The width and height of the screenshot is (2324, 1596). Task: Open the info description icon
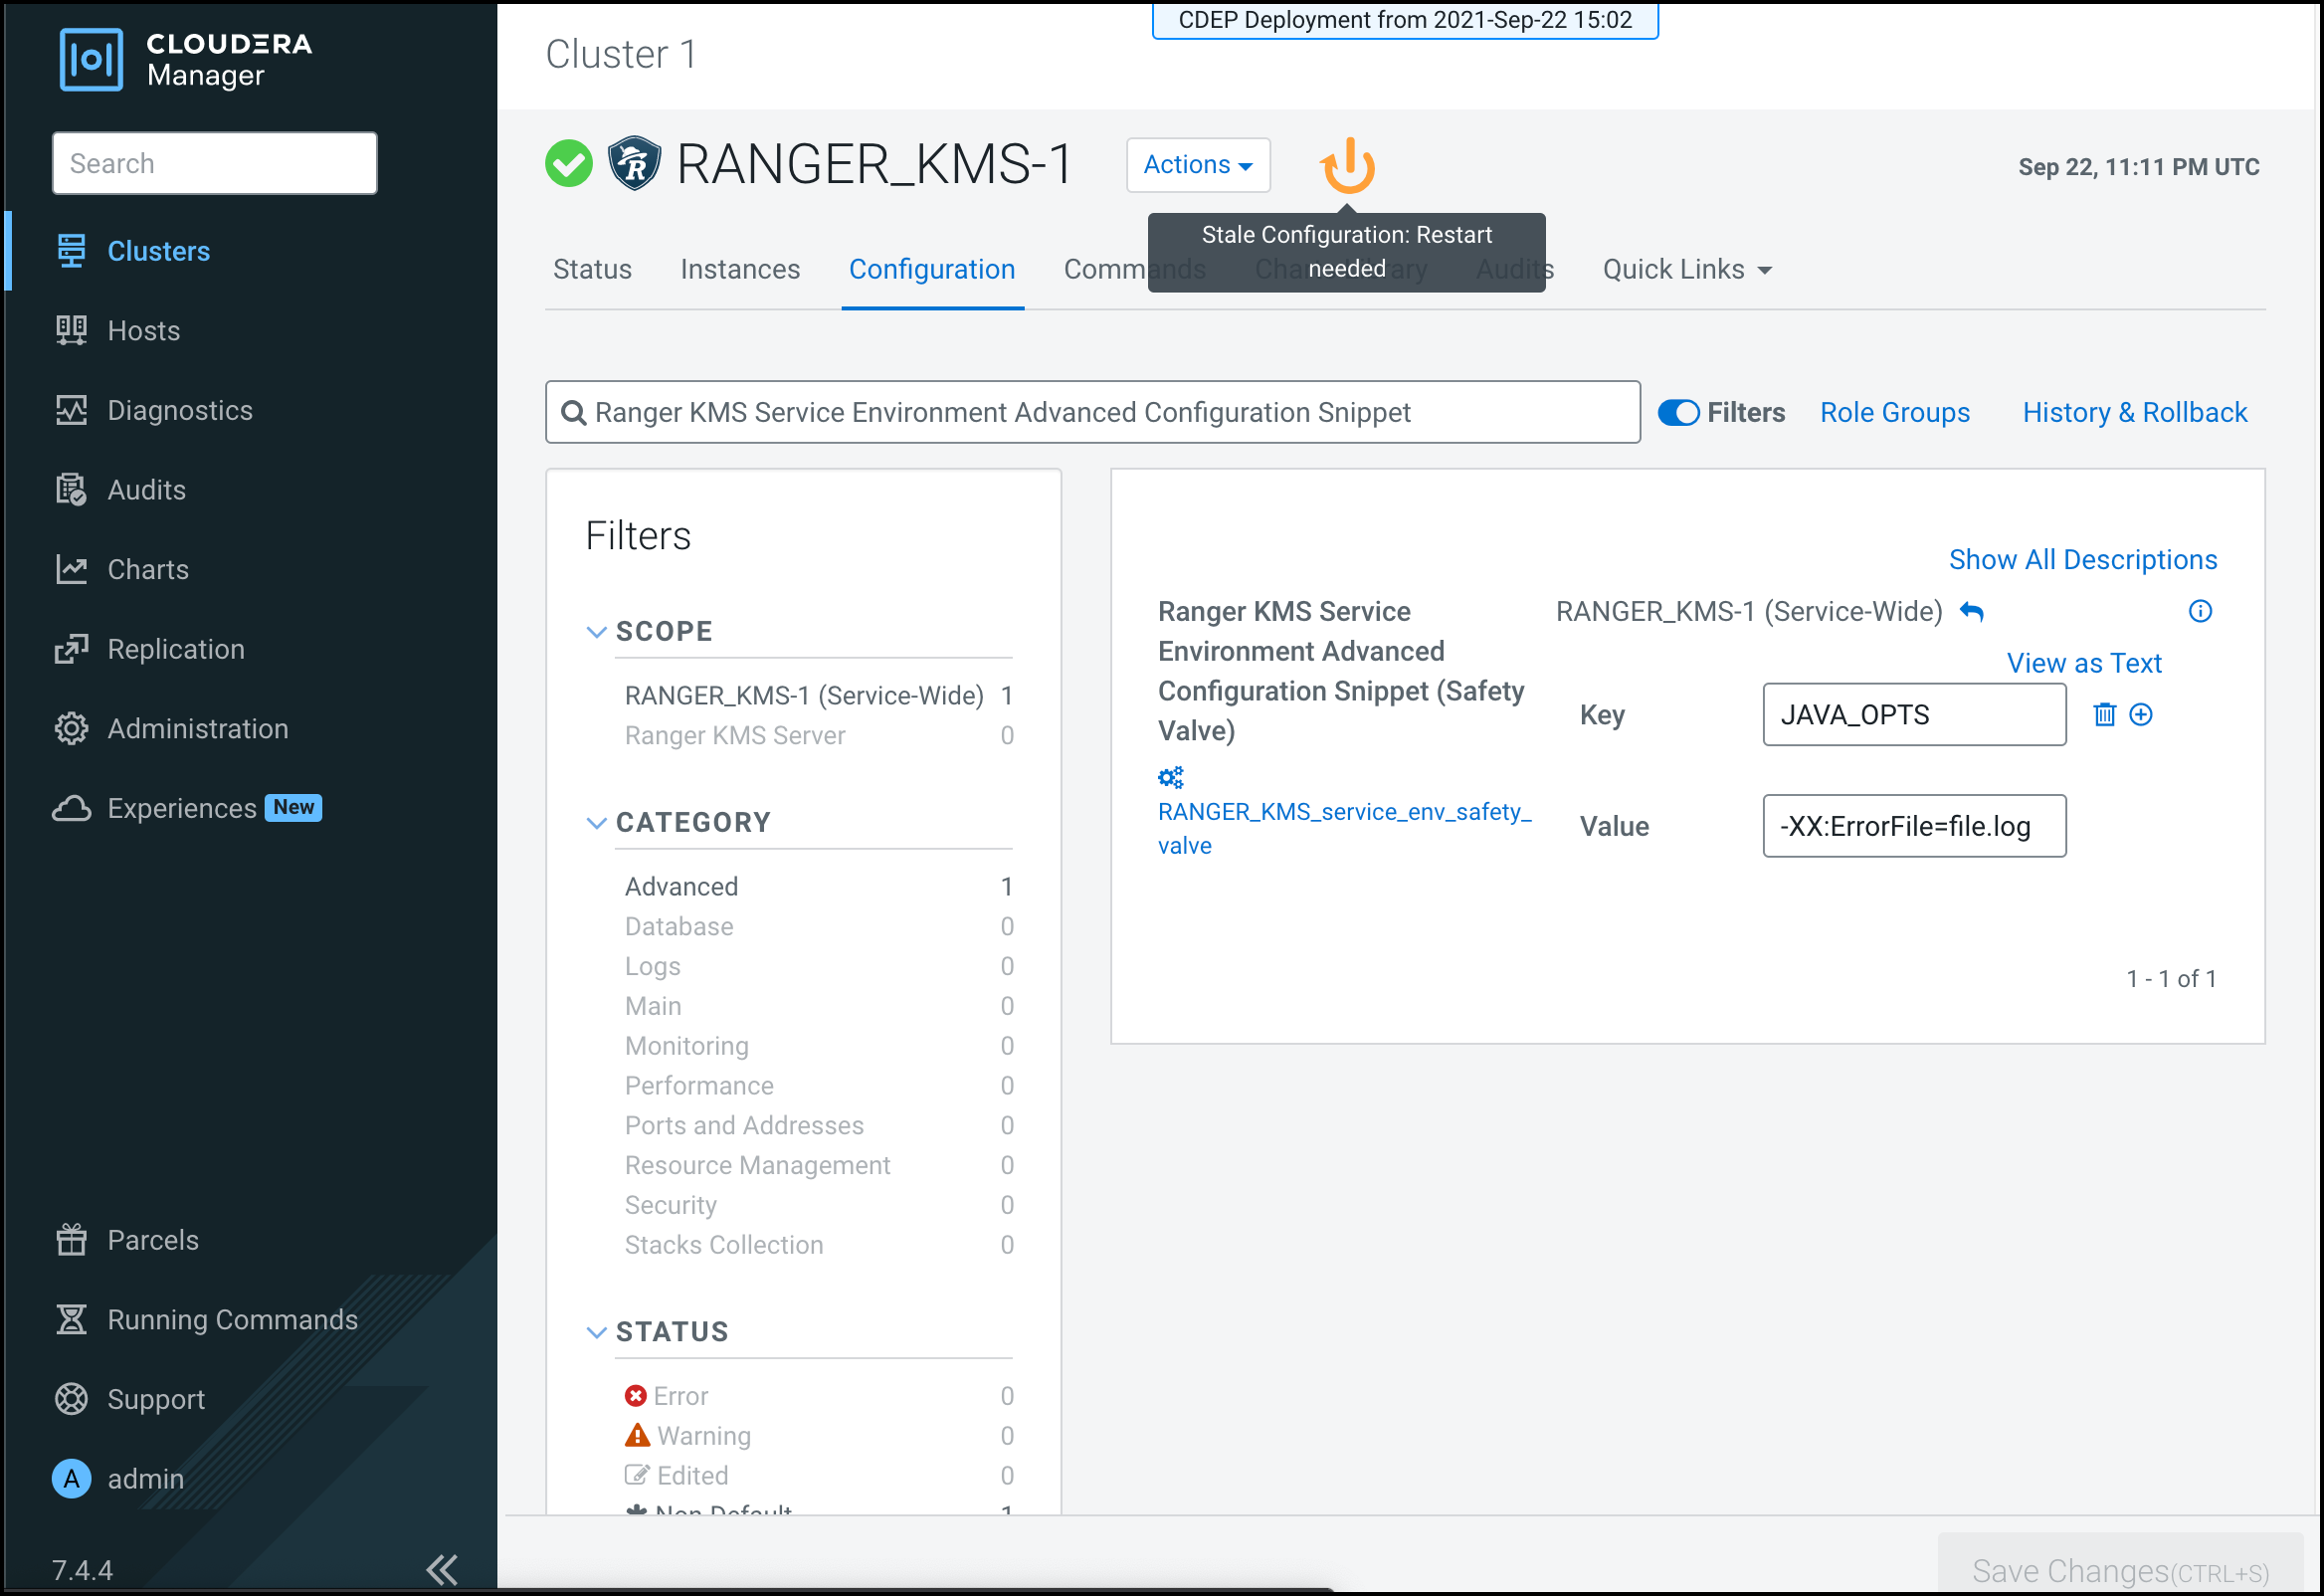[2199, 611]
